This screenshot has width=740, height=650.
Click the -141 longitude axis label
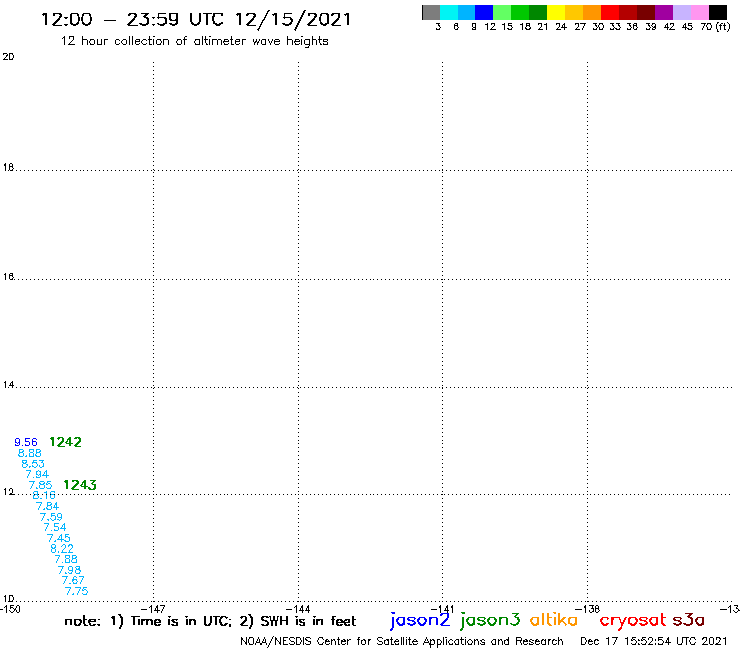click(442, 609)
